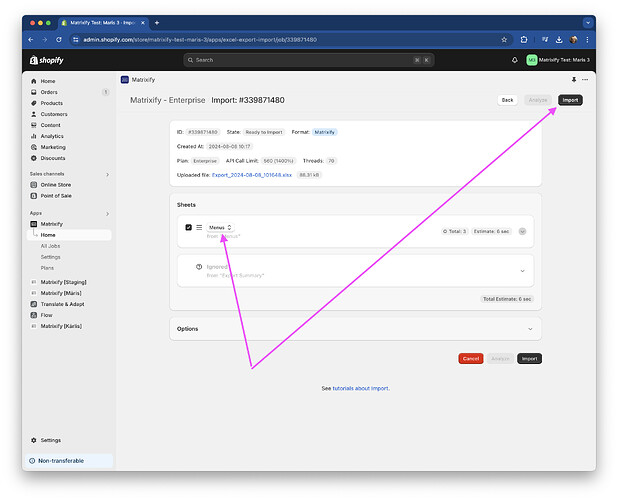Click the Point of Sale icon
Image resolution: width=618 pixels, height=500 pixels.
click(34, 196)
